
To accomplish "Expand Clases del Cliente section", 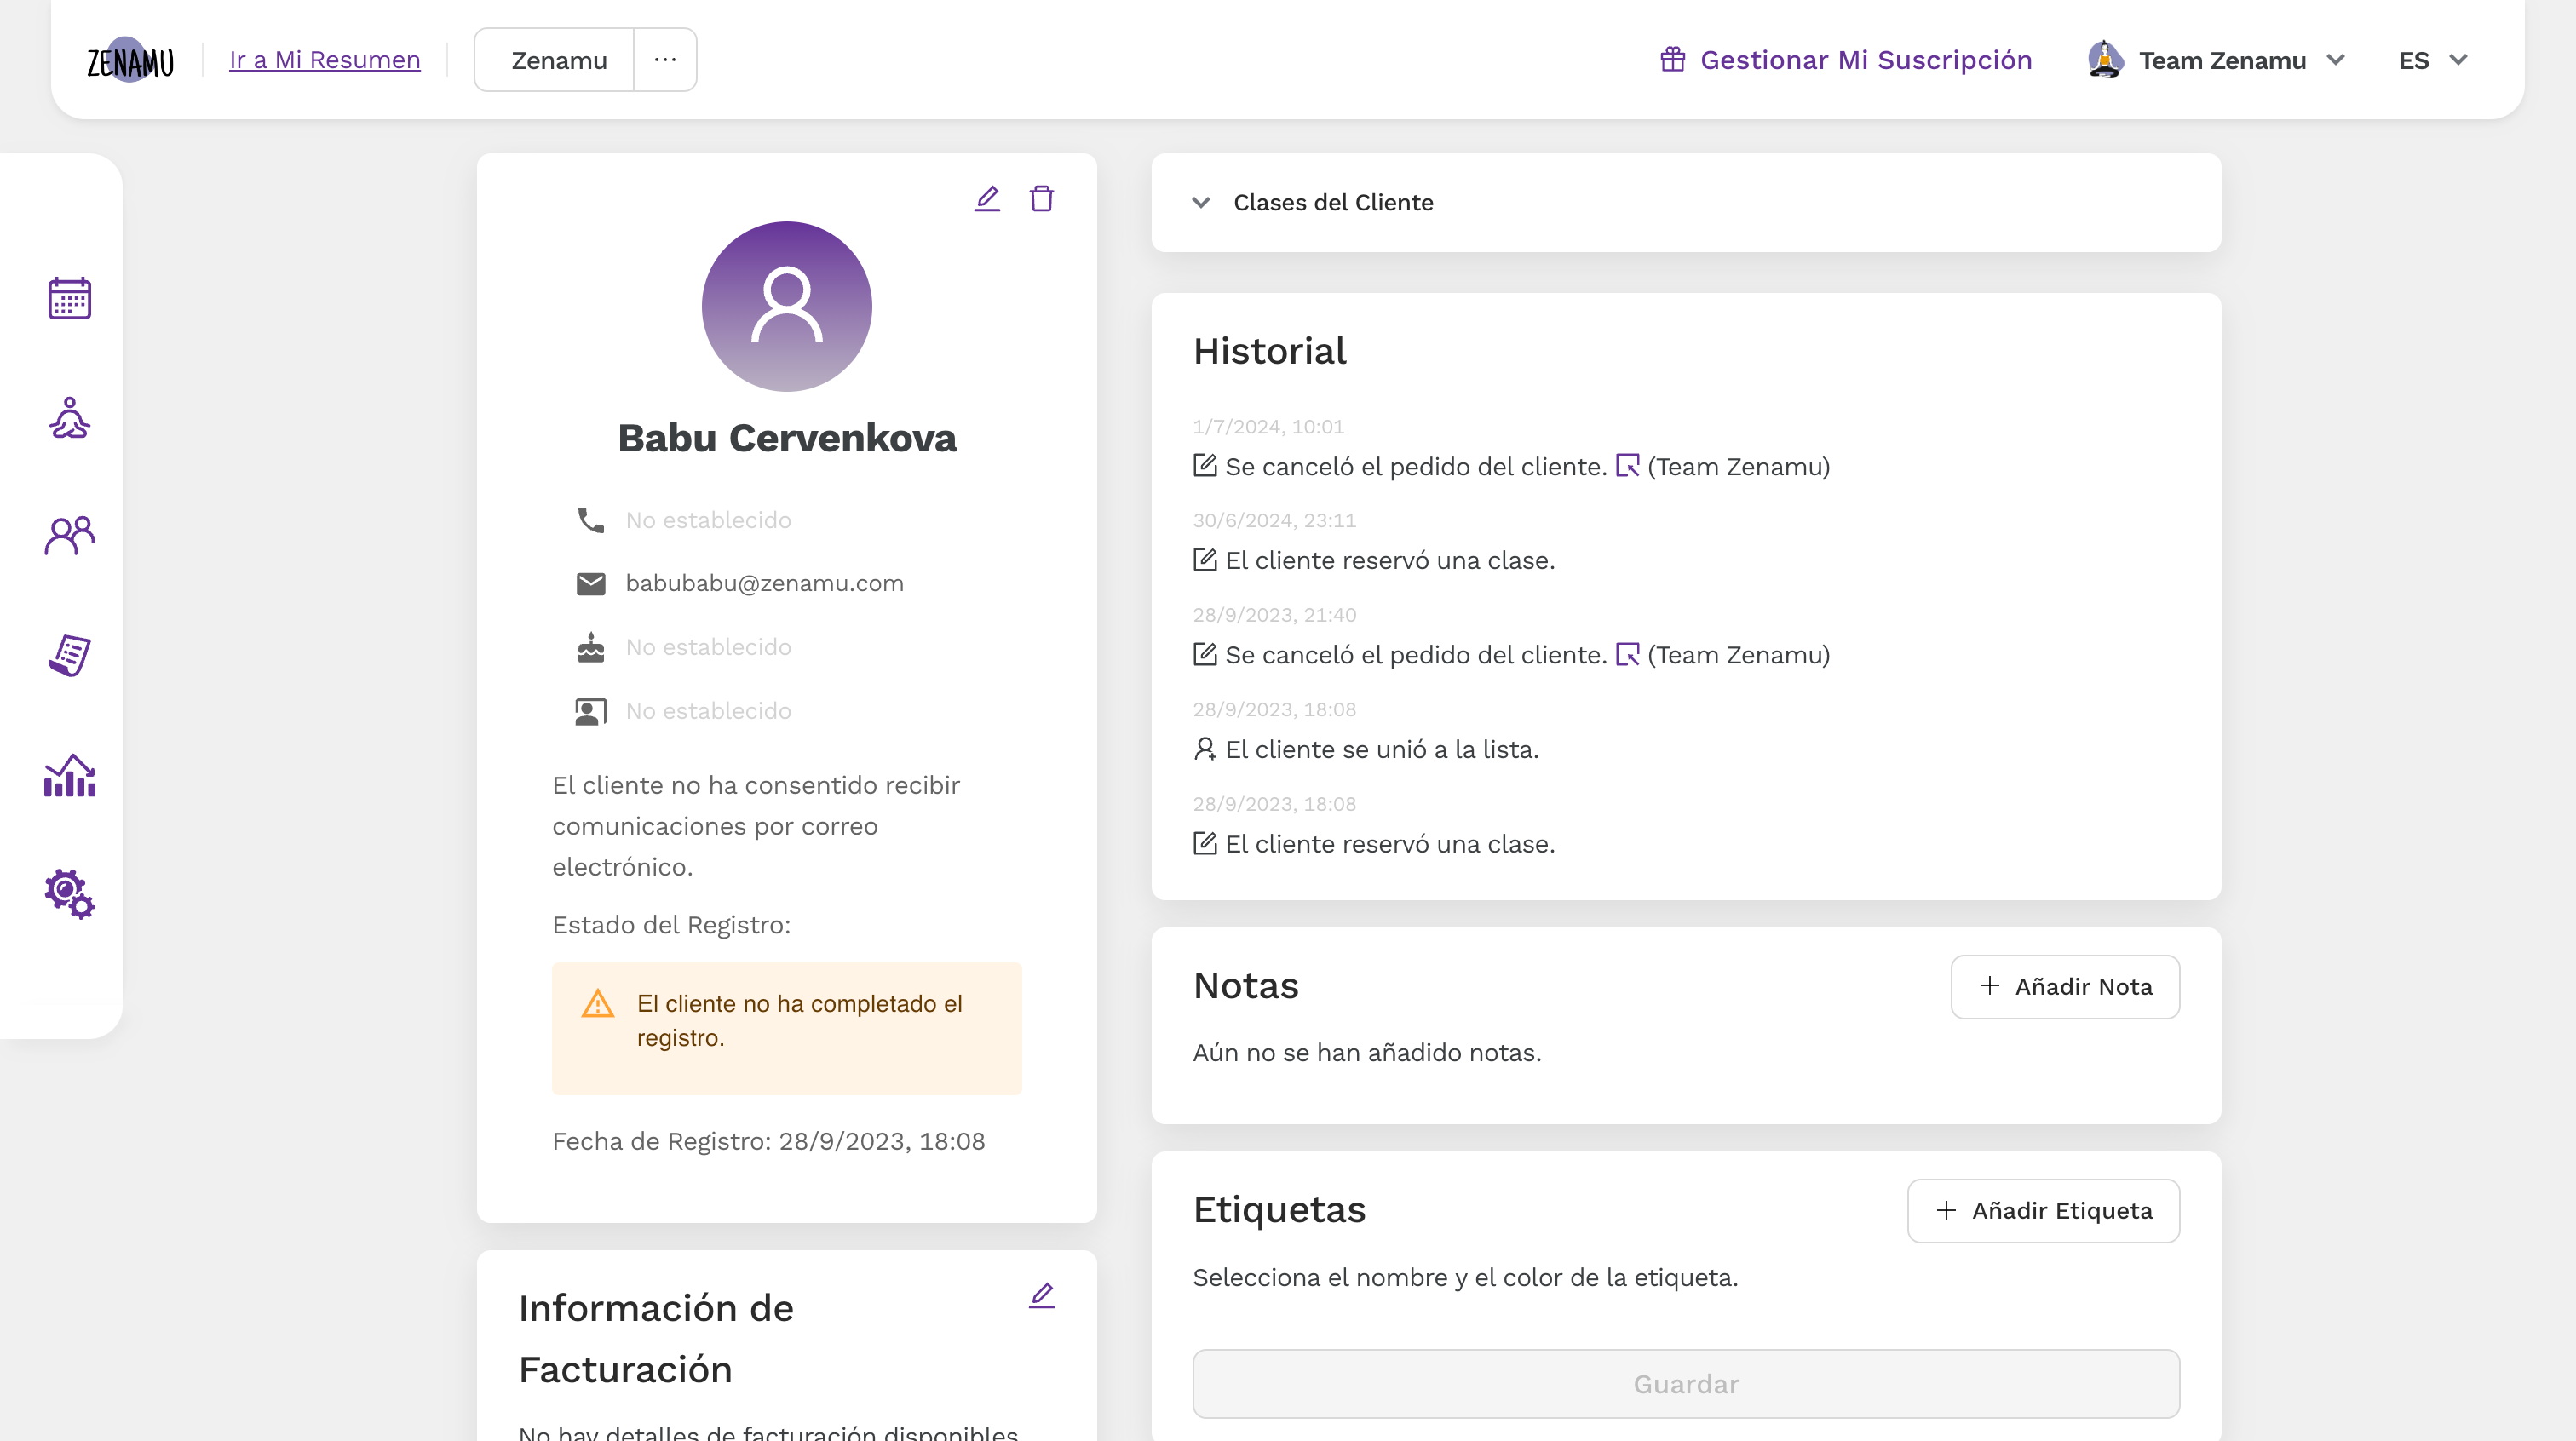I will pyautogui.click(x=1686, y=202).
